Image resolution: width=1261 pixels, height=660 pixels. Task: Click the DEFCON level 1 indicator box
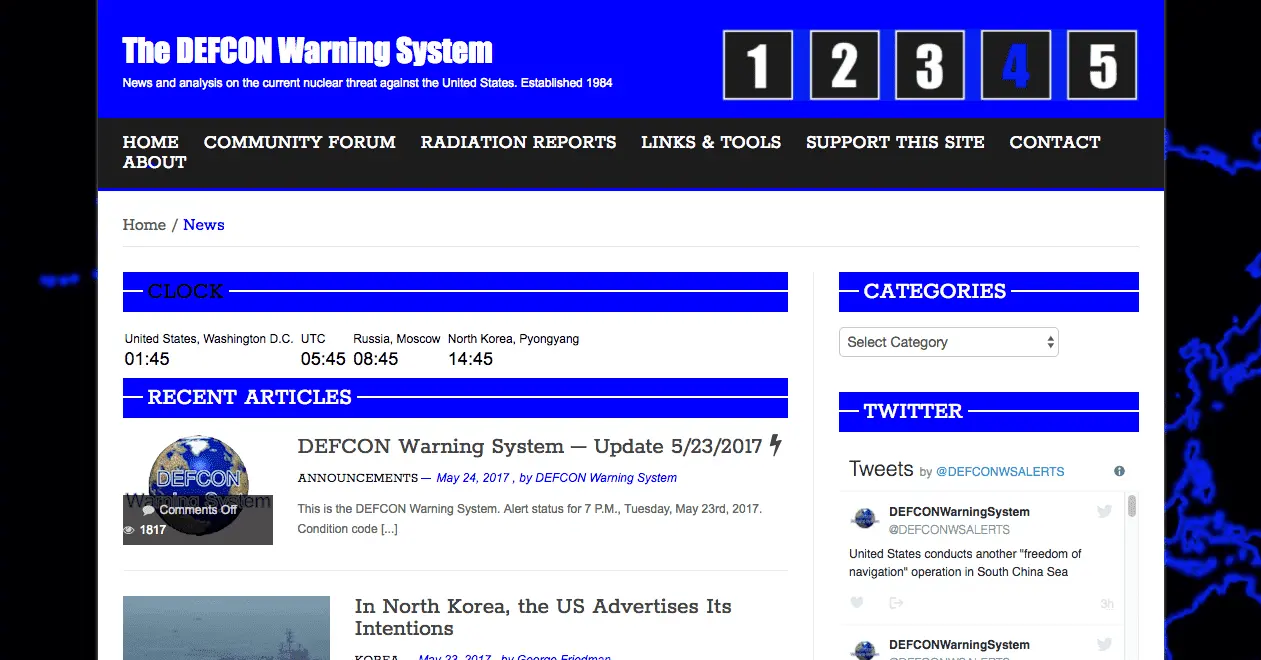[x=758, y=66]
